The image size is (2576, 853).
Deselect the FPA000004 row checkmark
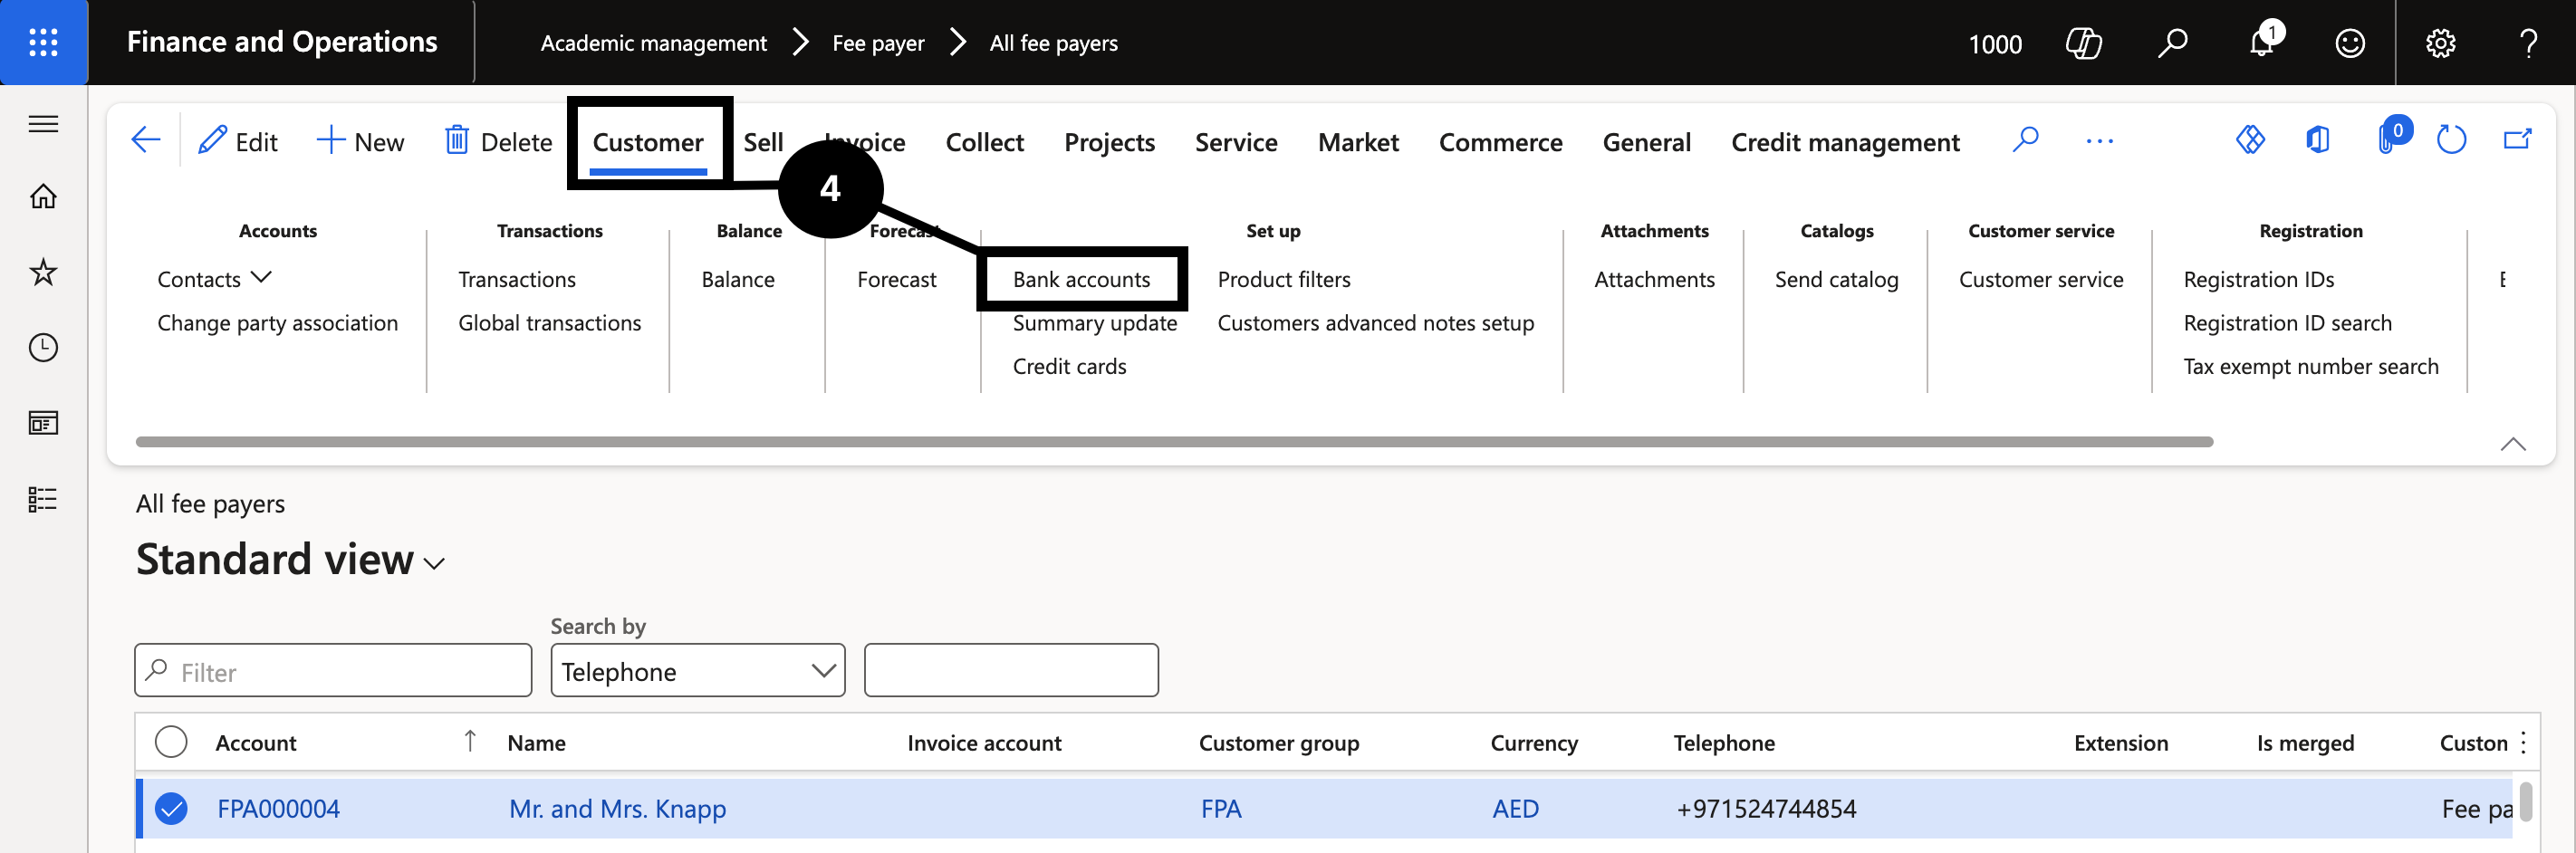171,808
